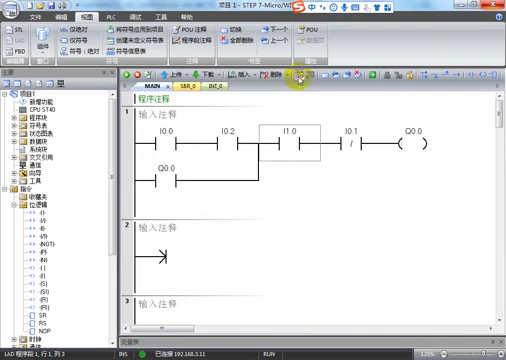The width and height of the screenshot is (506, 360).
Task: Toggle network comments (程序段注释) display
Action: (x=192, y=40)
